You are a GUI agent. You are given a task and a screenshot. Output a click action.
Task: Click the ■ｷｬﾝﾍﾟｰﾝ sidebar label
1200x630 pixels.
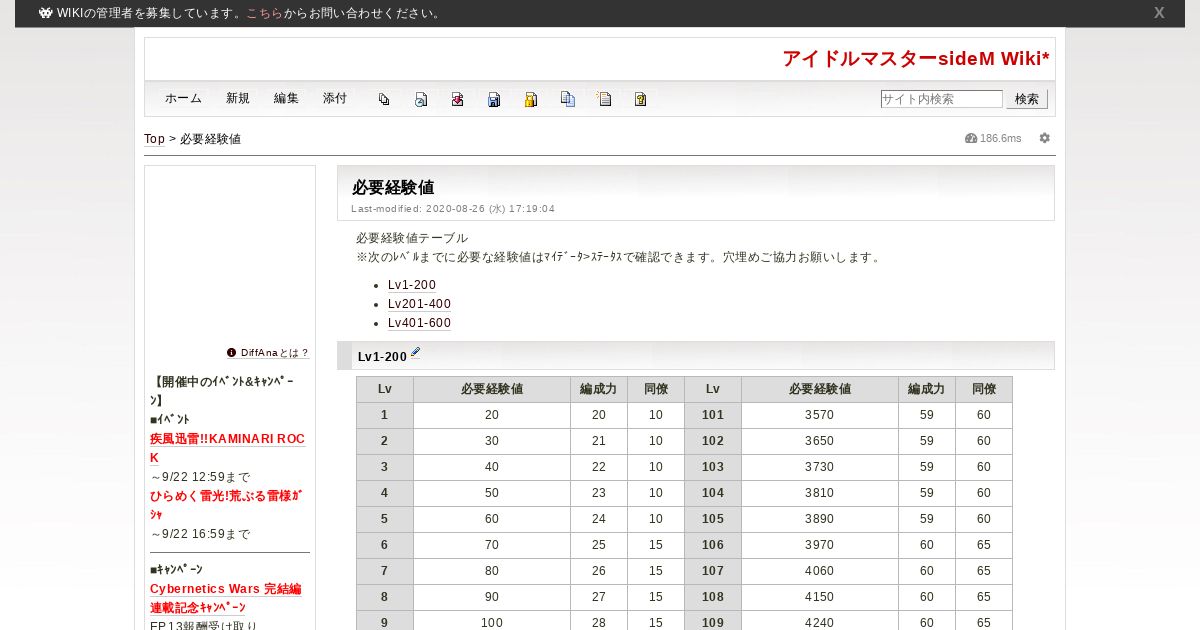click(x=176, y=569)
